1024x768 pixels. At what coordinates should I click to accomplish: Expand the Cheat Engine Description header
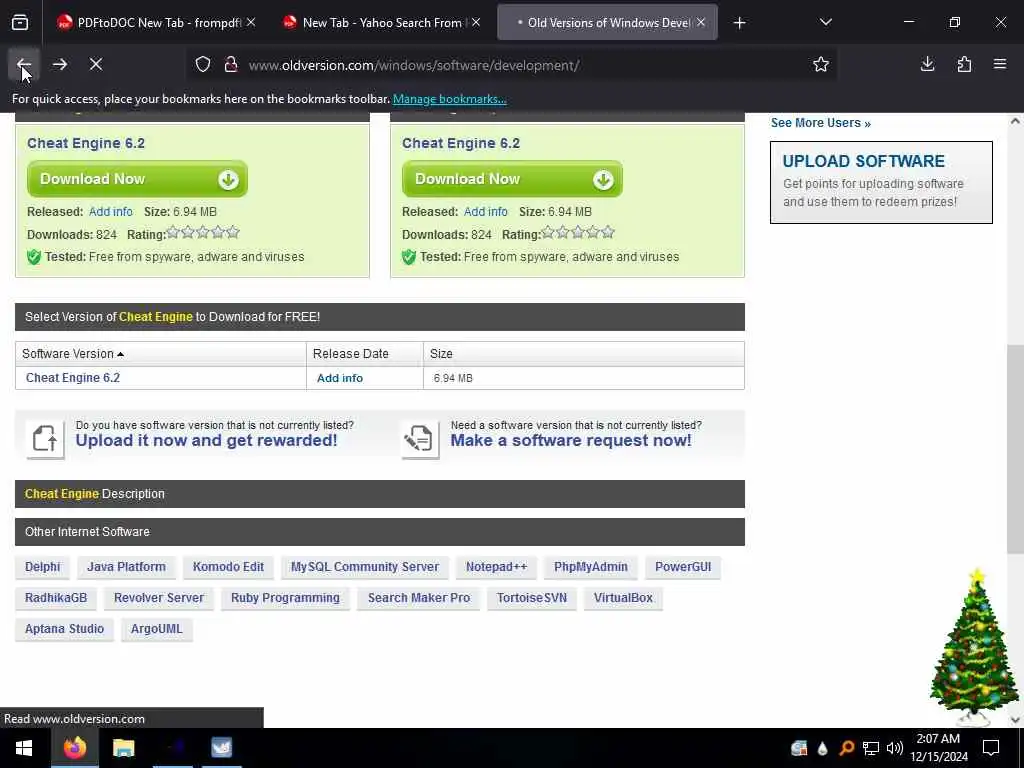[x=379, y=494]
